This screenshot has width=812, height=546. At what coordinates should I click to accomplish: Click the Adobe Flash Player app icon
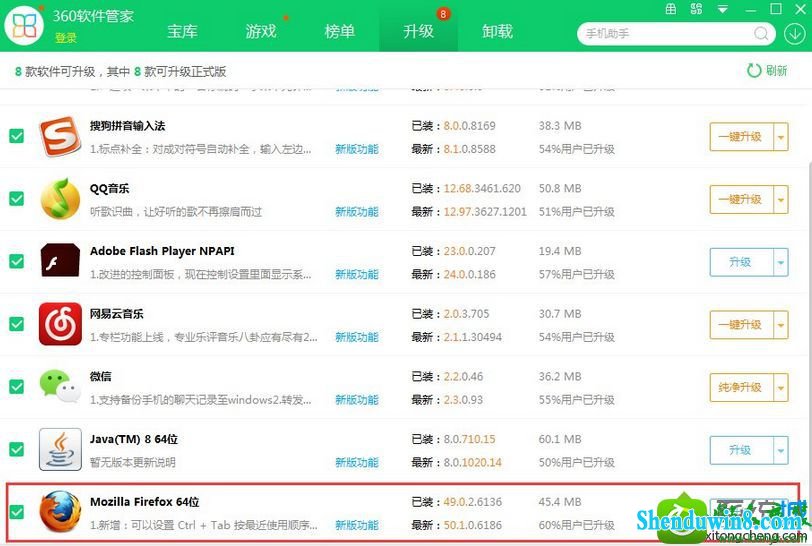[60, 261]
